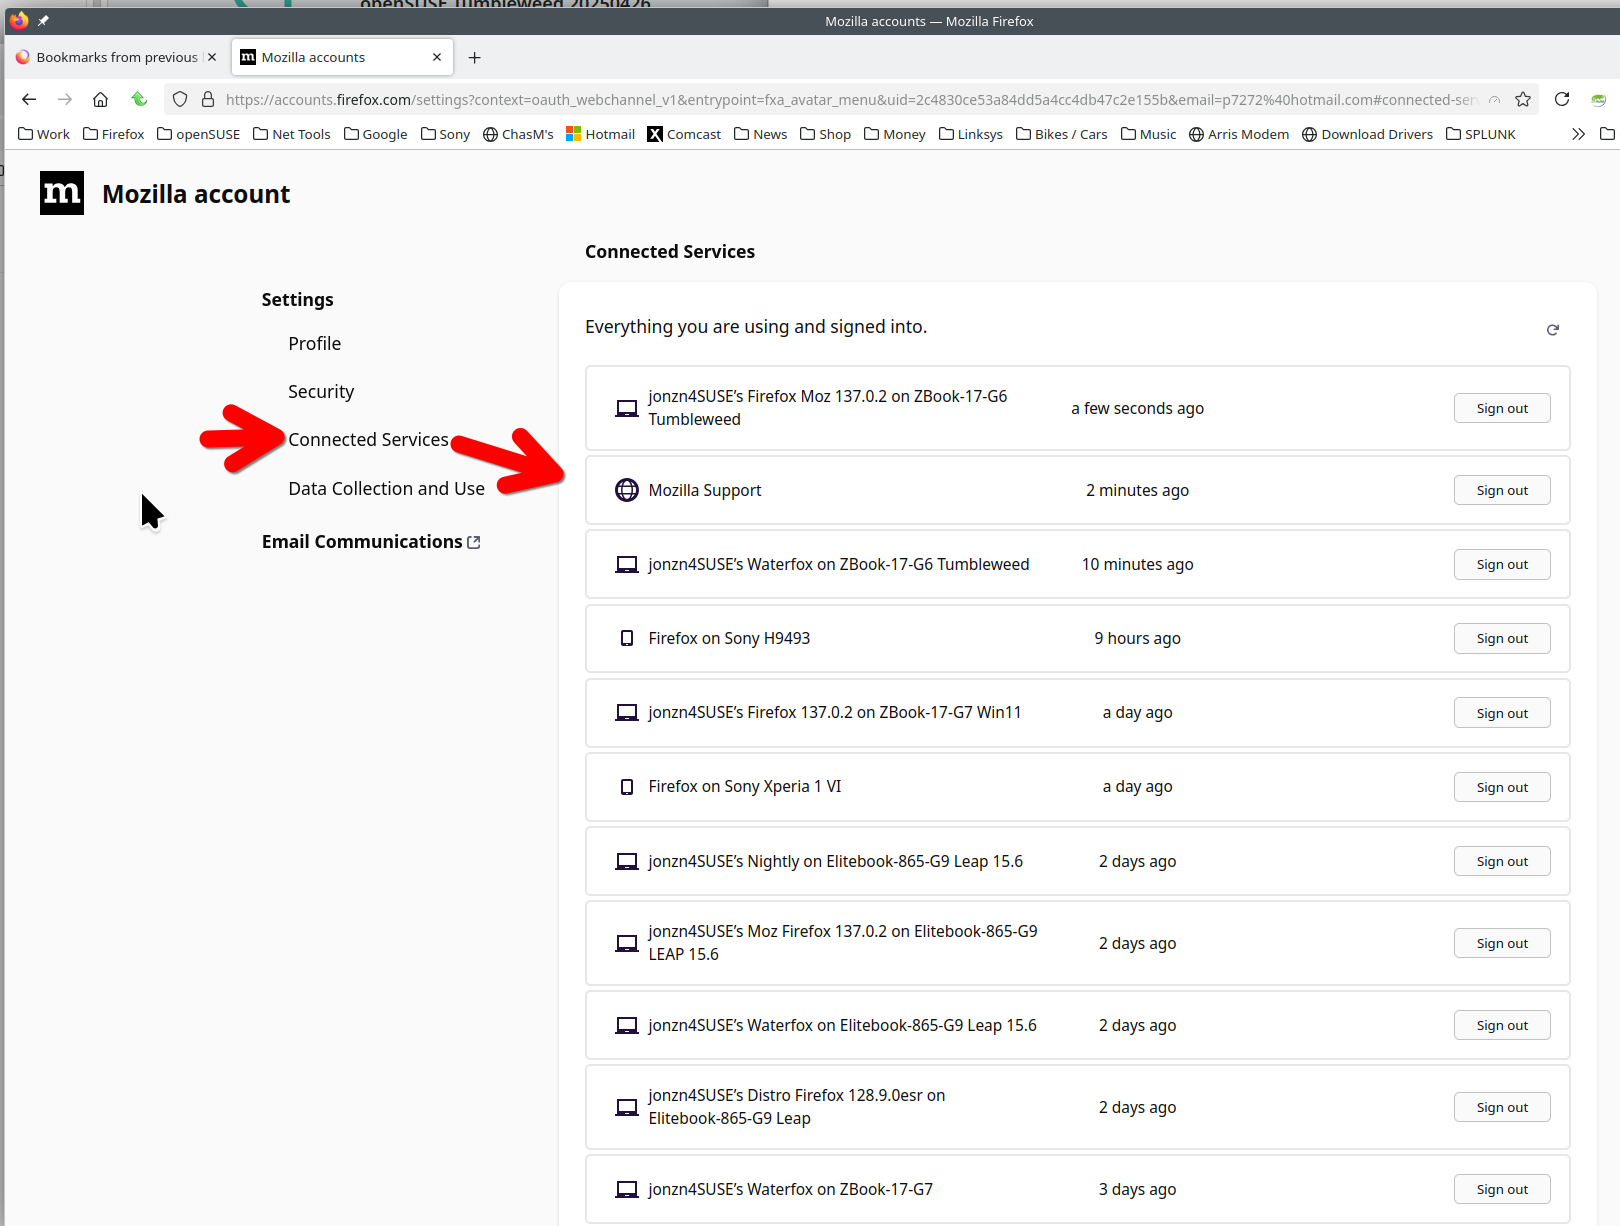Screen dimensions: 1620x1226
Task: Open the Arris Modem bookmark
Action: click(1239, 134)
